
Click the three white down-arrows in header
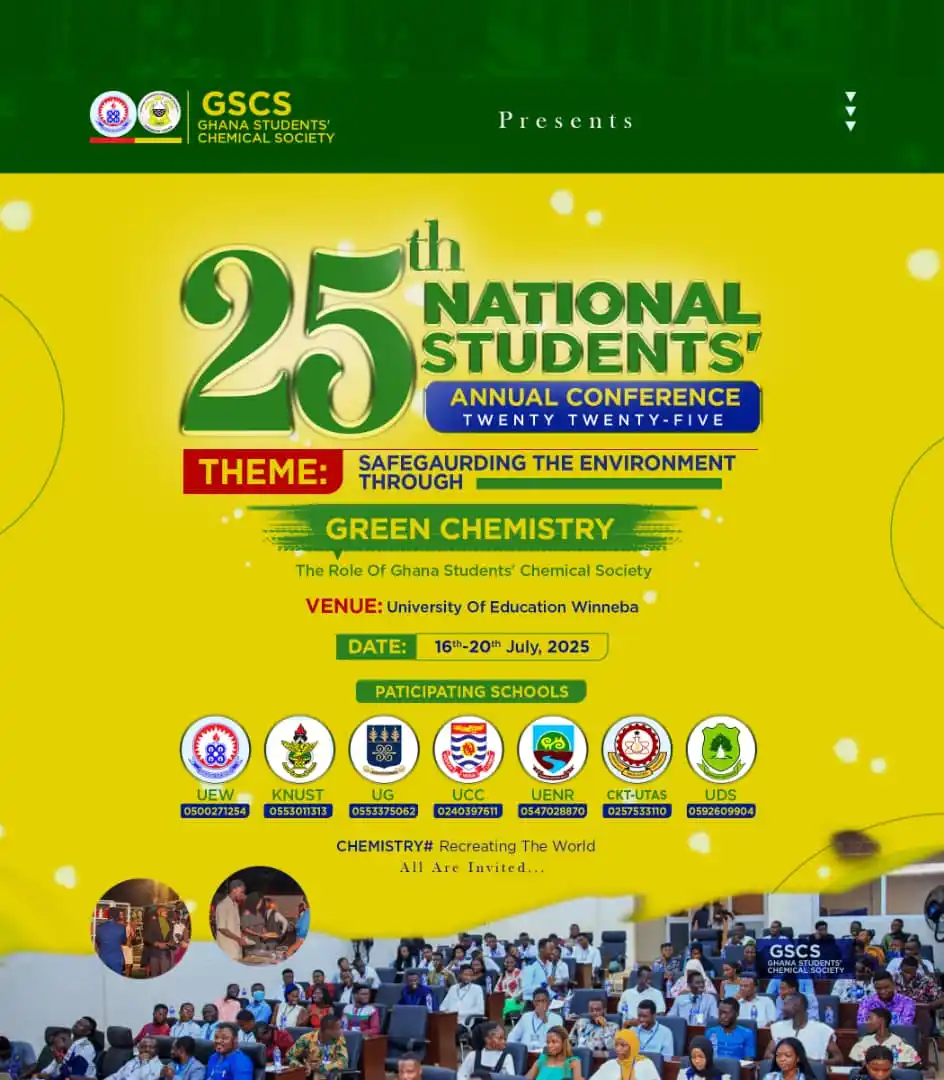coord(850,111)
